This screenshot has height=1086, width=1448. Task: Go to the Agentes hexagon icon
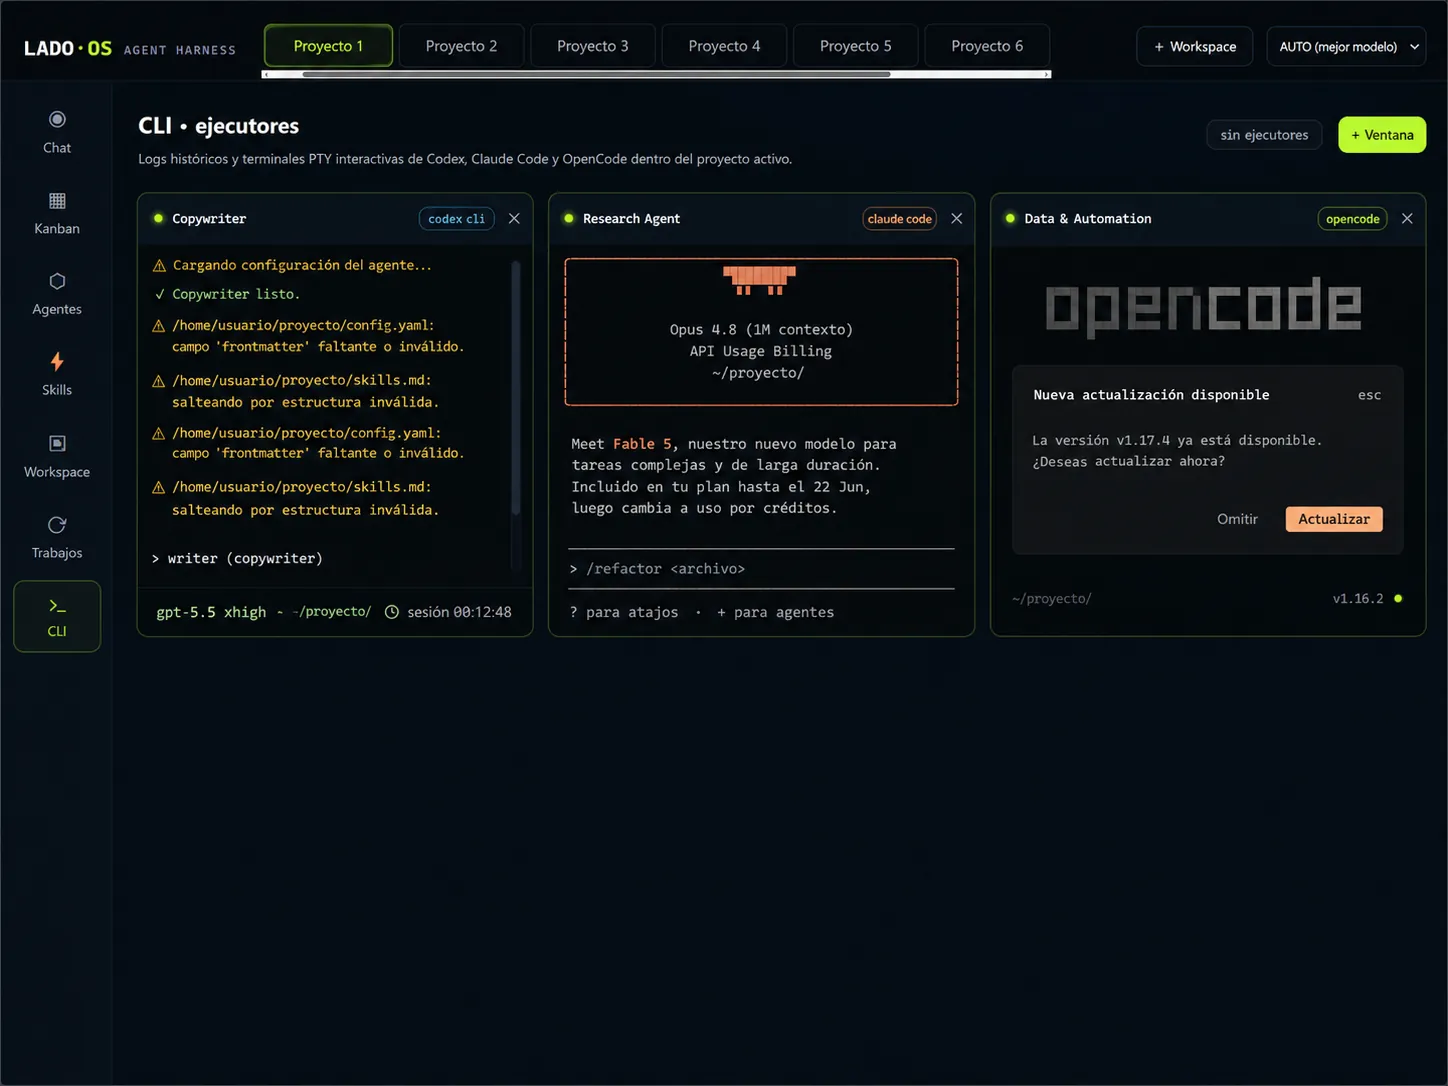(57, 282)
